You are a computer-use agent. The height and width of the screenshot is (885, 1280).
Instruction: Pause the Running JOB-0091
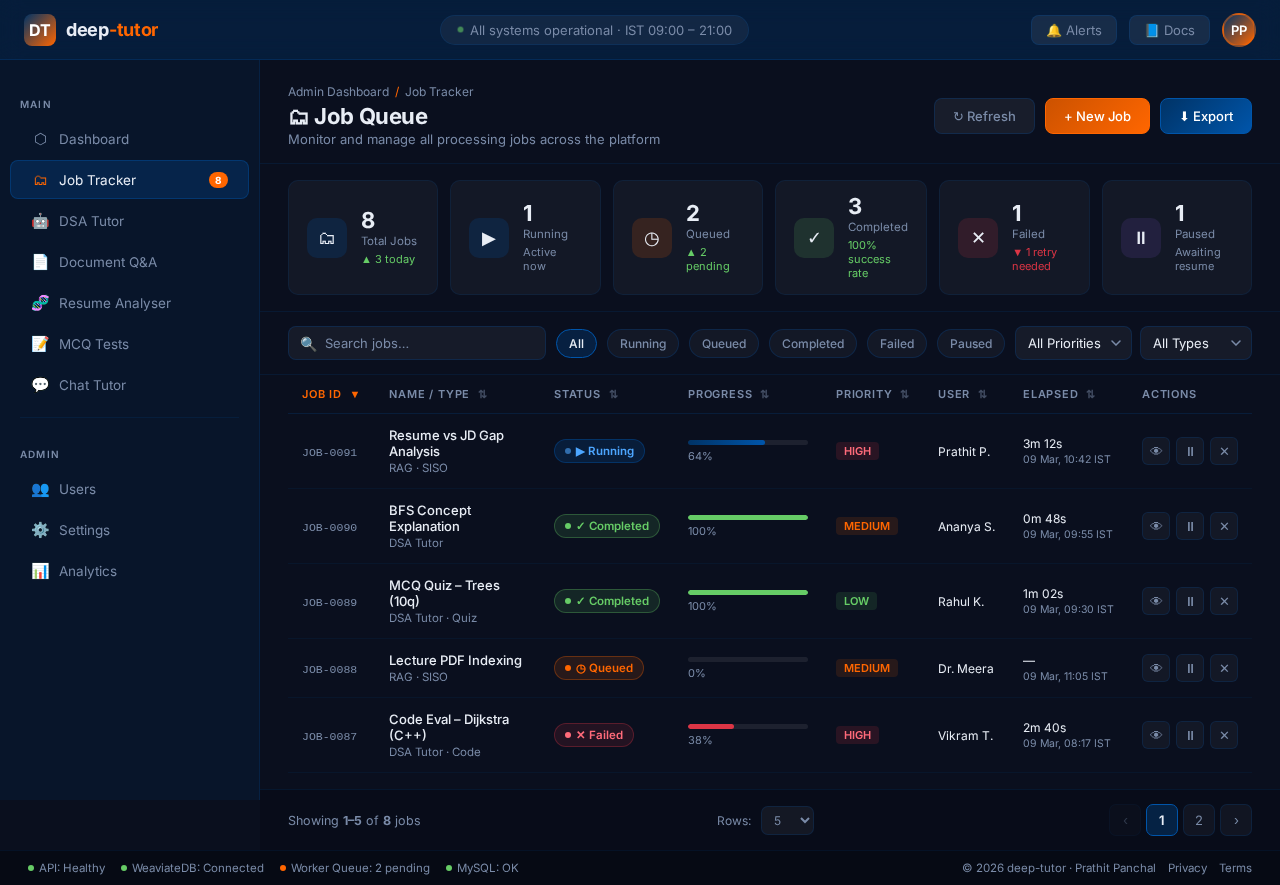(1189, 451)
